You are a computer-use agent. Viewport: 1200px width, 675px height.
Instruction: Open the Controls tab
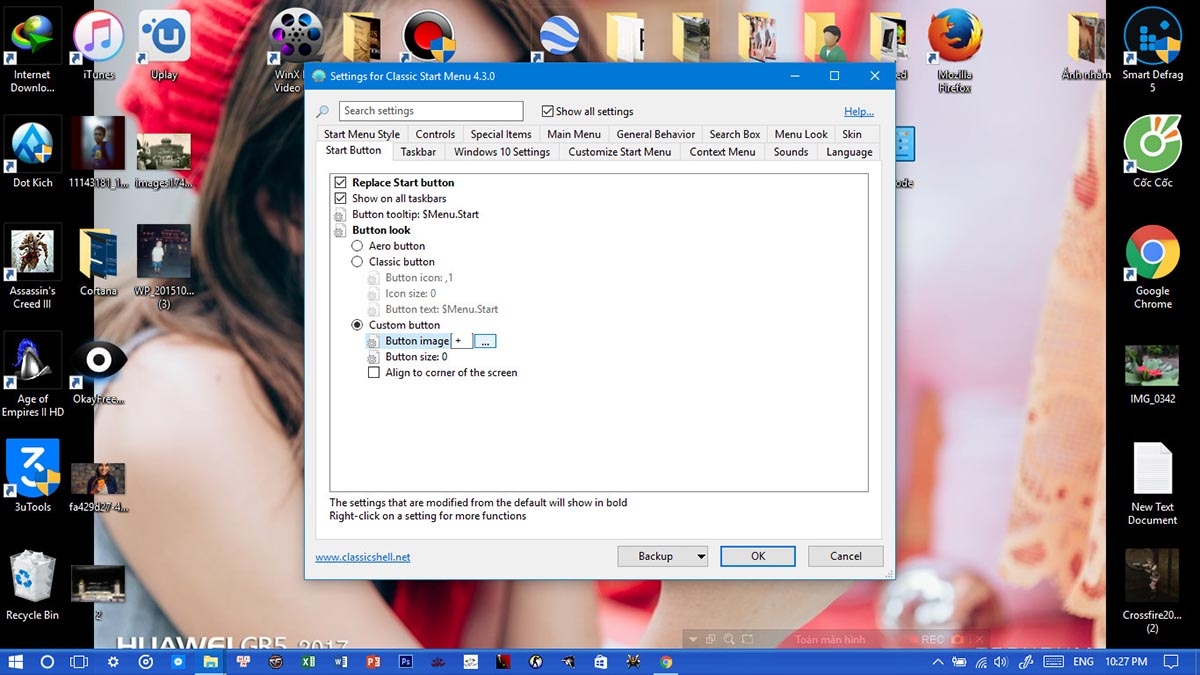[x=435, y=134]
